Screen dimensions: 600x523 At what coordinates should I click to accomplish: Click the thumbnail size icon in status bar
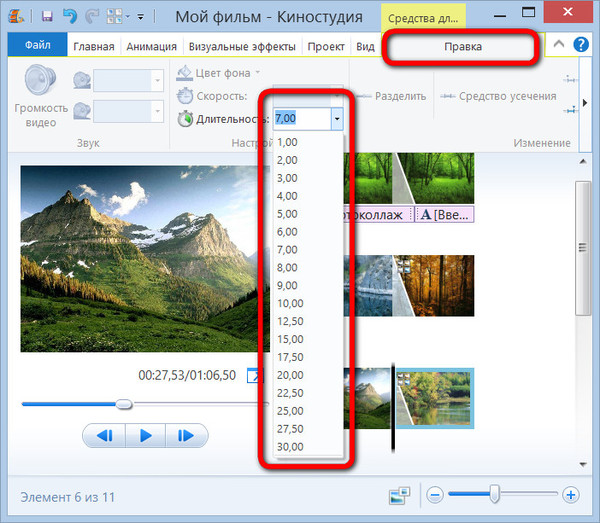pos(399,495)
